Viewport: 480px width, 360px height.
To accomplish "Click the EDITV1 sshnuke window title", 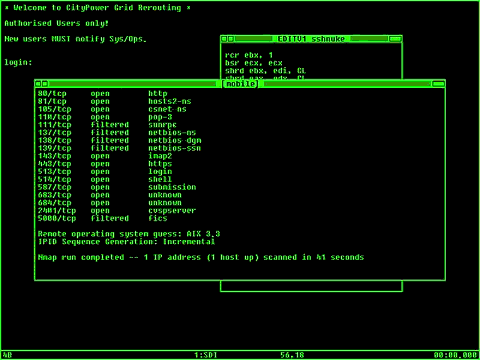I will coord(311,39).
